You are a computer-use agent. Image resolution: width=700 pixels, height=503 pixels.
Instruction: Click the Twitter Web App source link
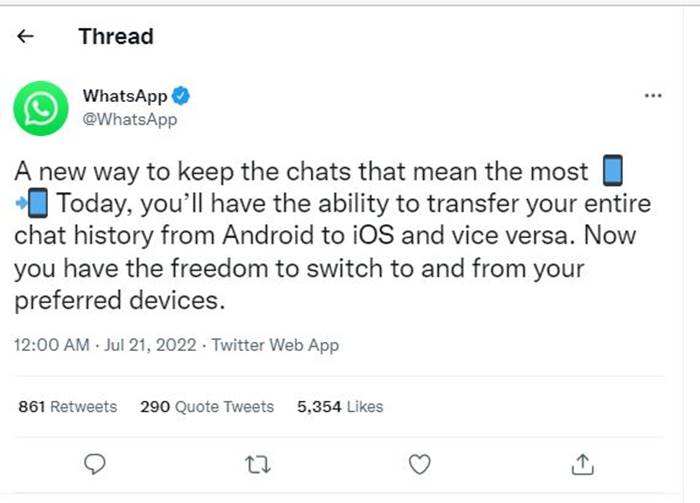tap(276, 345)
